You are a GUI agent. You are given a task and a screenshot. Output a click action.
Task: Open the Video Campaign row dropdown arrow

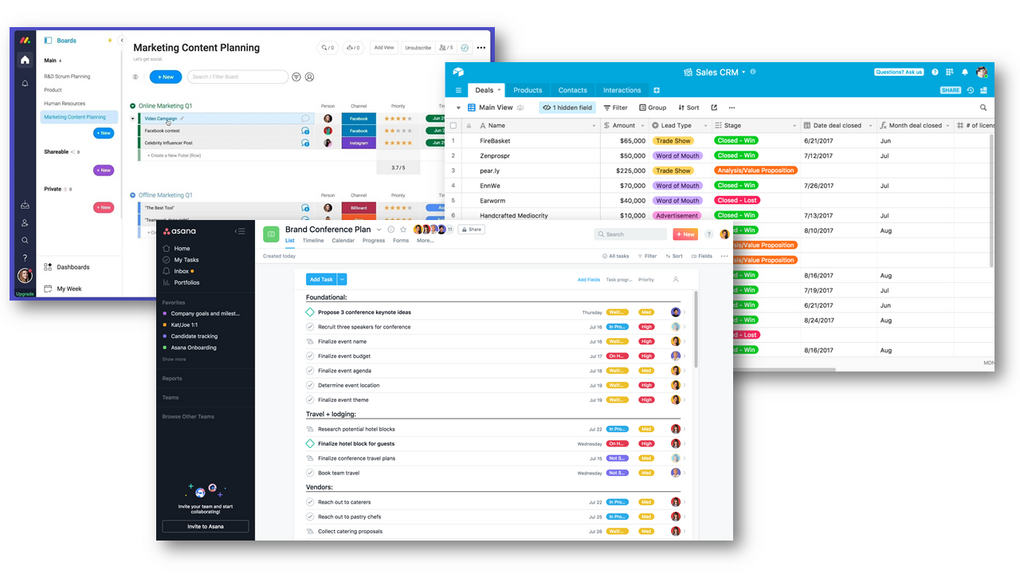click(133, 118)
